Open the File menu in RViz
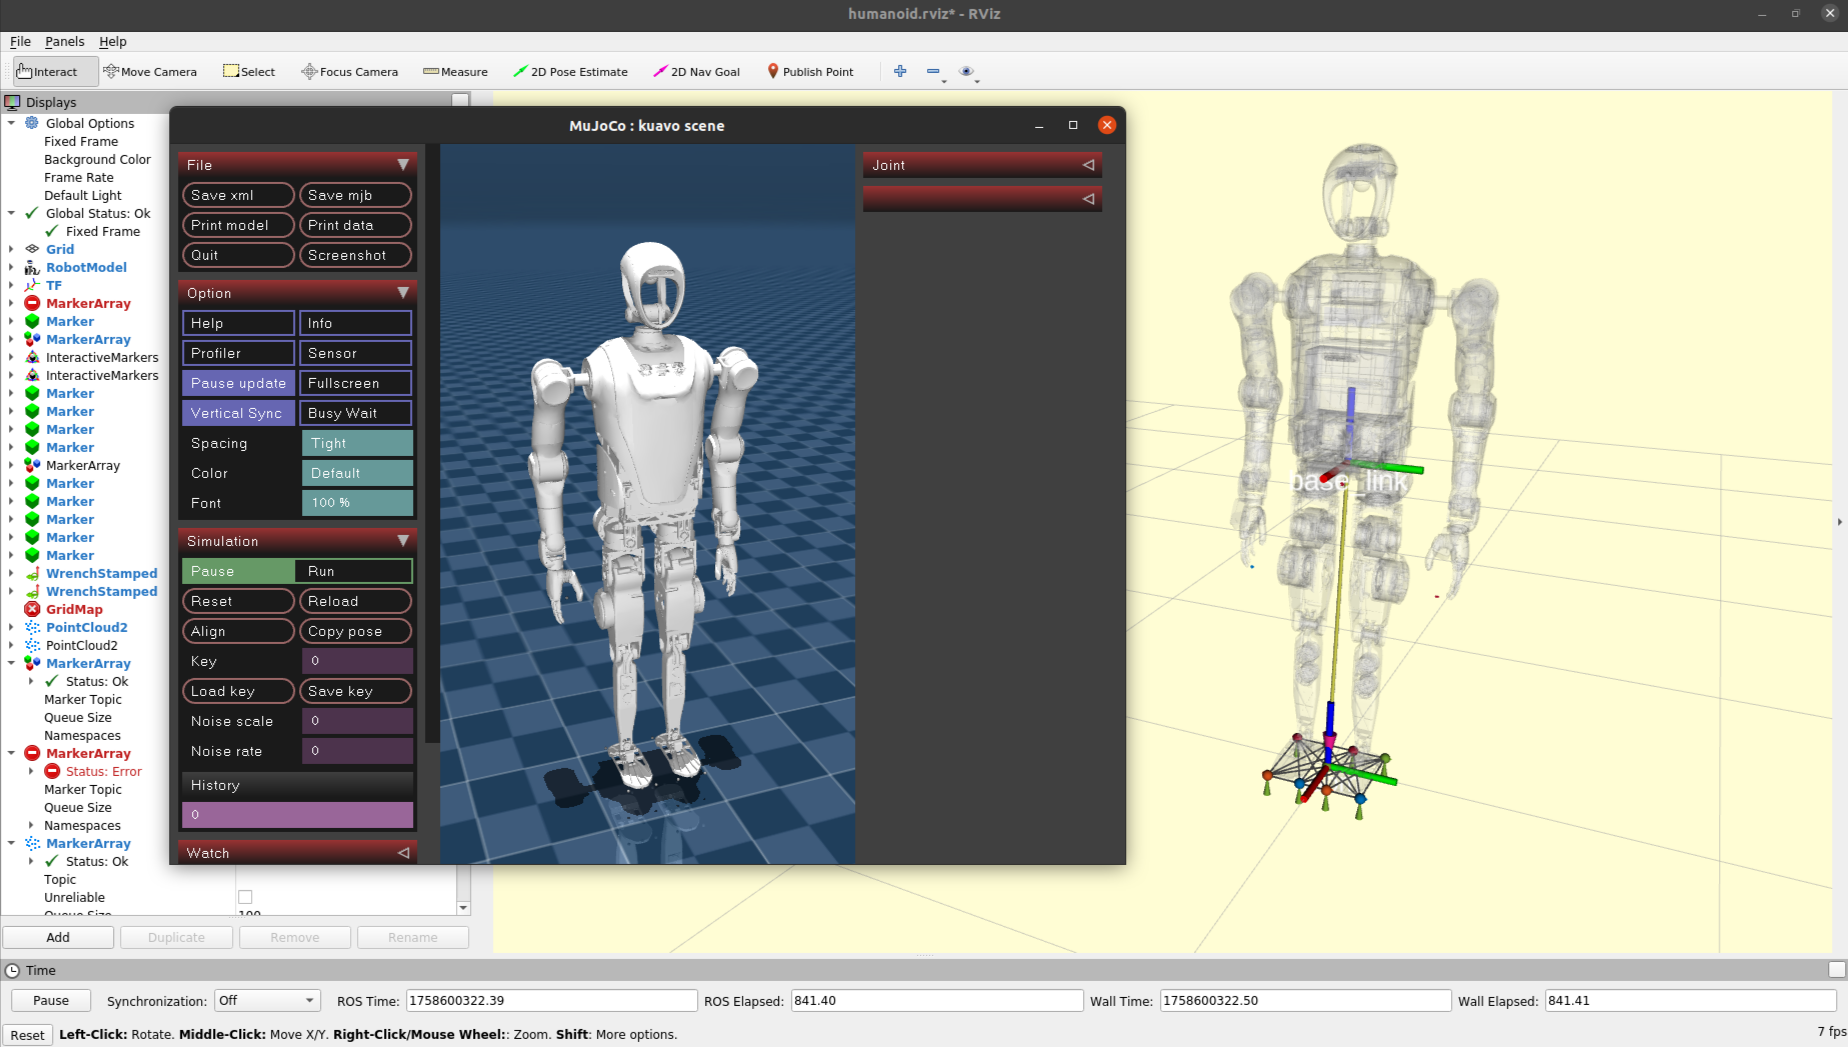This screenshot has height=1047, width=1848. pos(20,41)
